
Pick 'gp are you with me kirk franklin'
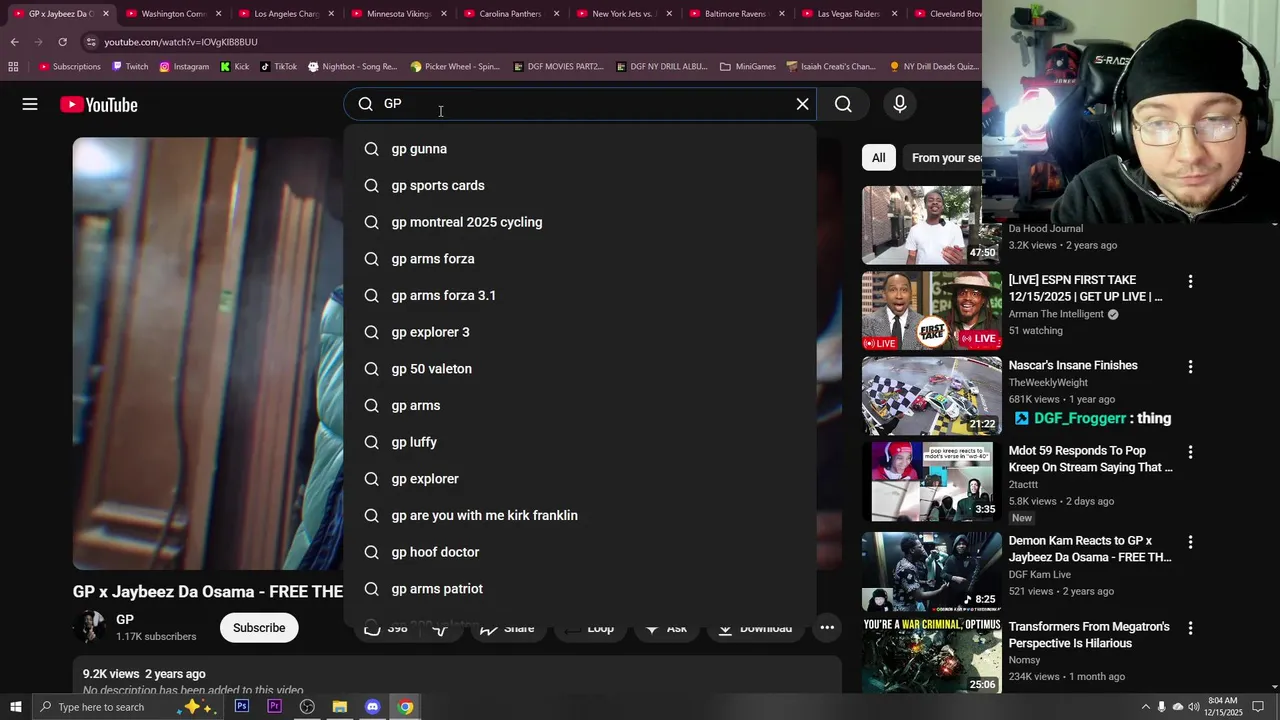[x=580, y=515]
